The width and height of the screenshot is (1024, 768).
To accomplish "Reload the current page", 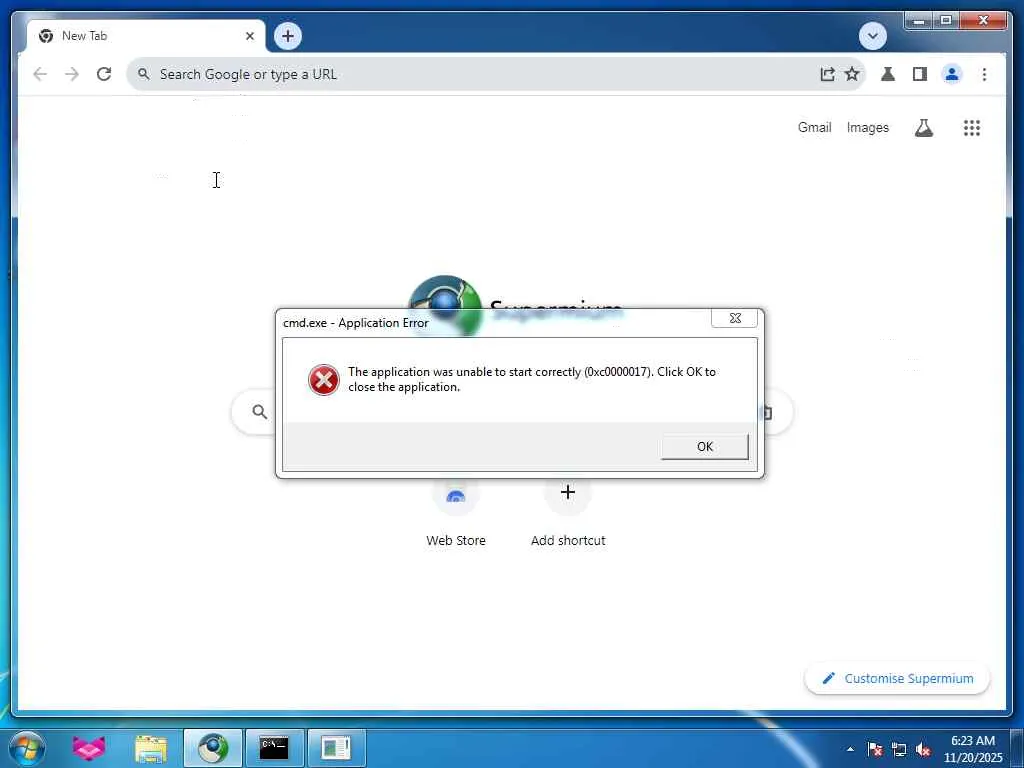I will (x=104, y=74).
